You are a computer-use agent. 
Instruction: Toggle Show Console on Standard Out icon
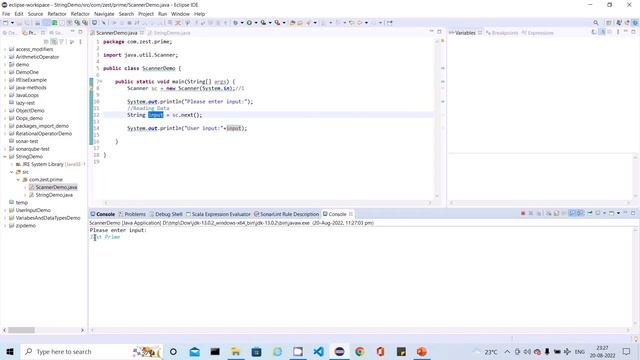tap(572, 213)
